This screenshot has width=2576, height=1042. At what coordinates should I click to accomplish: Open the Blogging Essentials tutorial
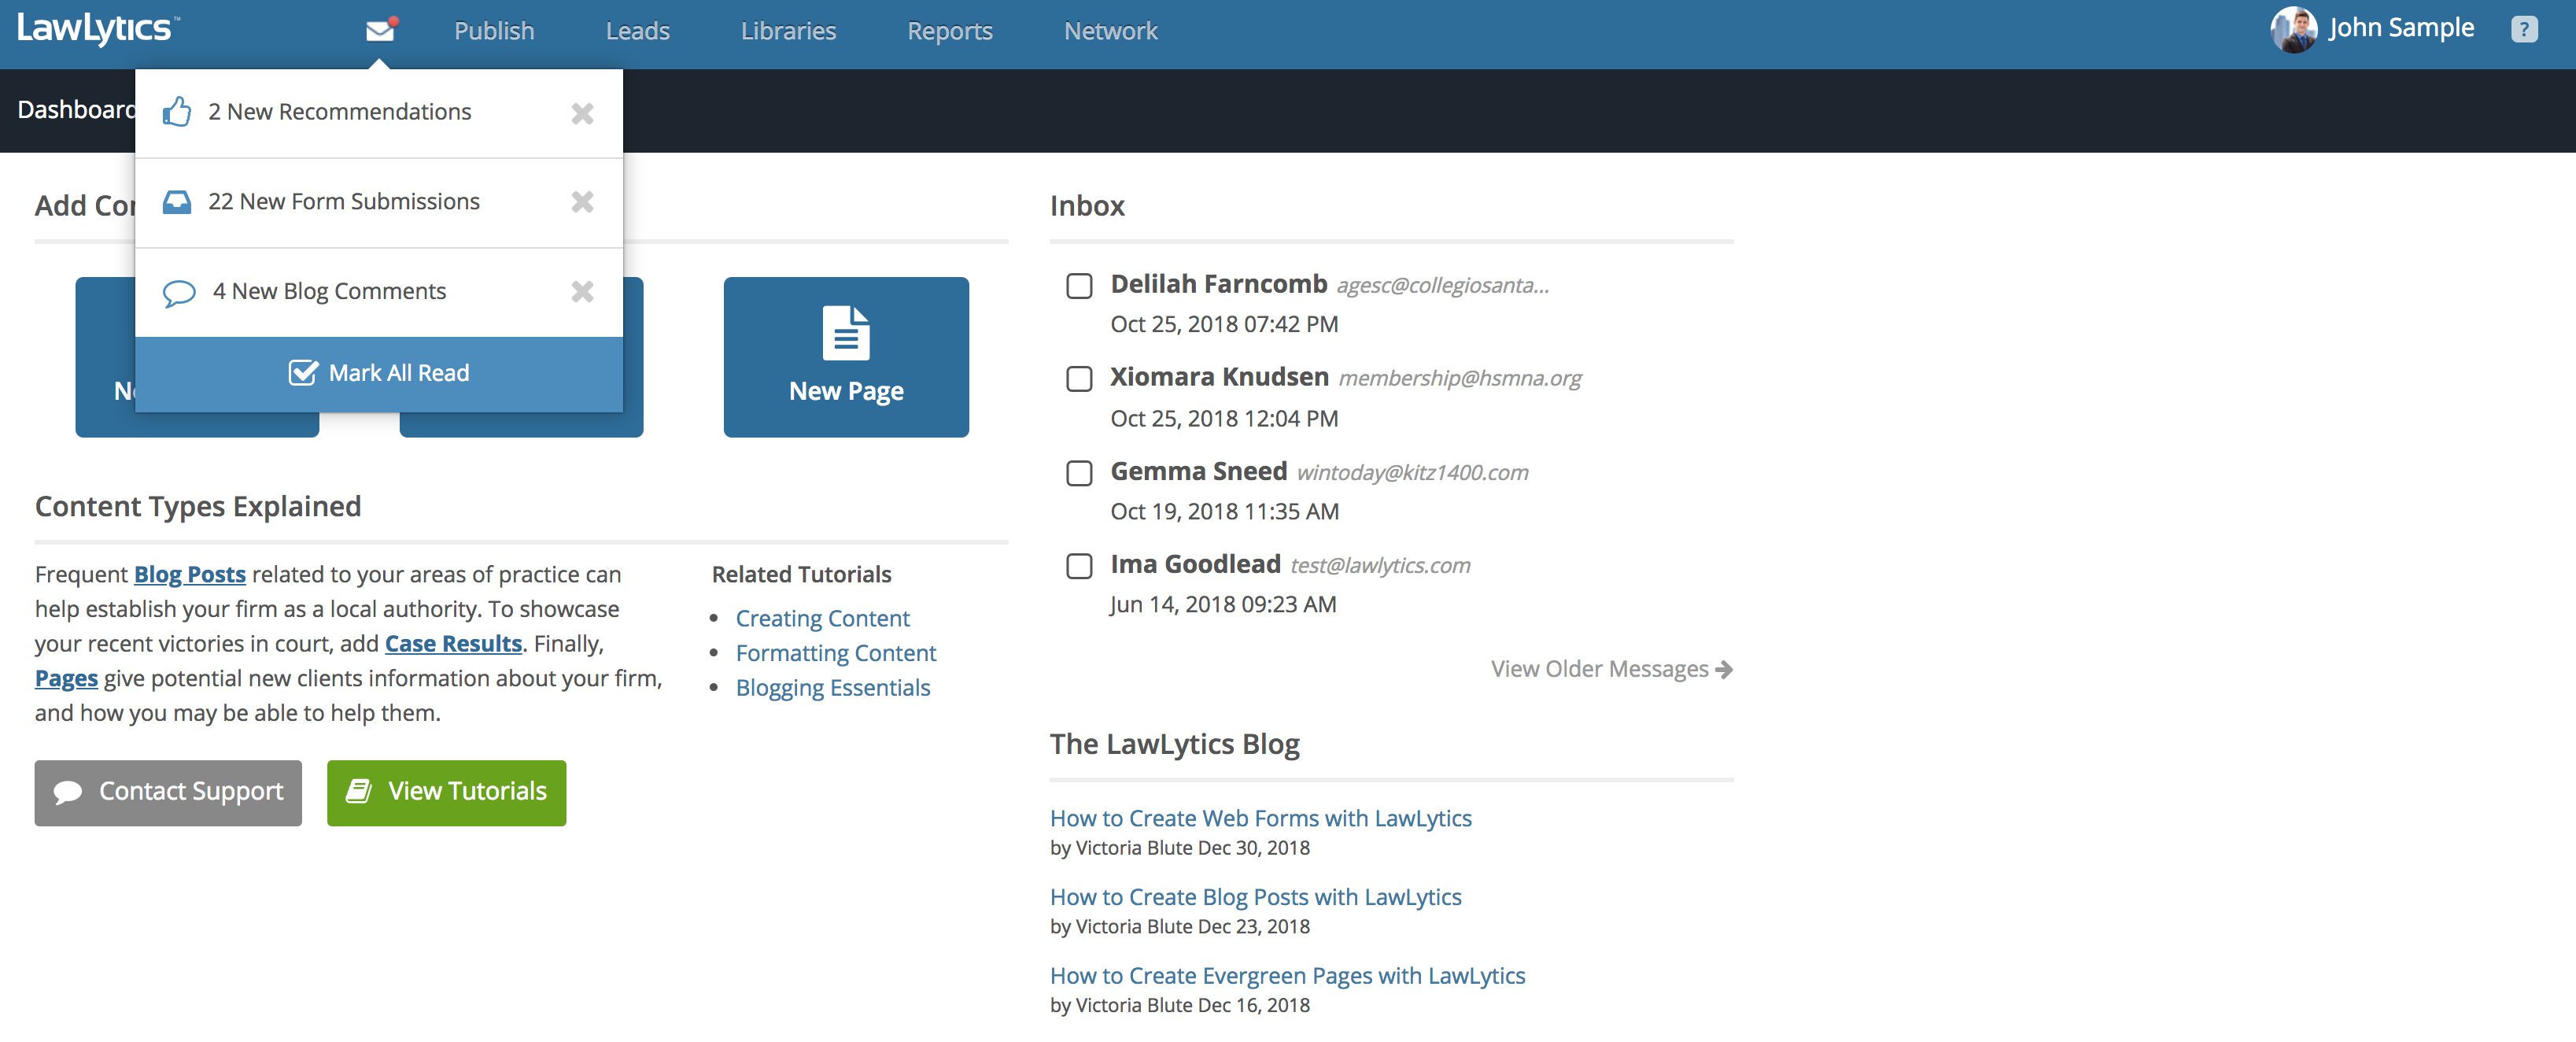tap(833, 688)
